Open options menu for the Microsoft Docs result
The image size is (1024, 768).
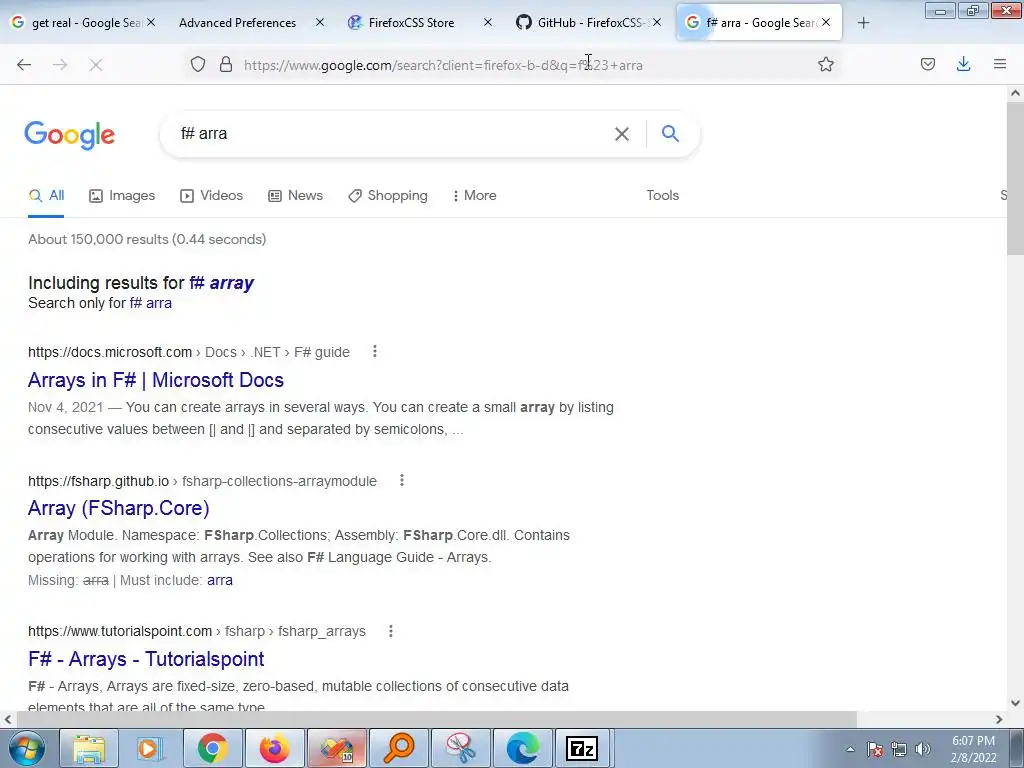click(375, 351)
